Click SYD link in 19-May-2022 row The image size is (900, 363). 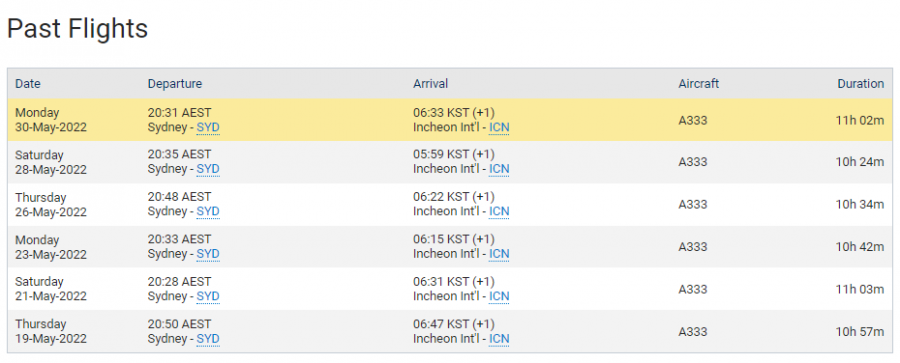tap(208, 339)
